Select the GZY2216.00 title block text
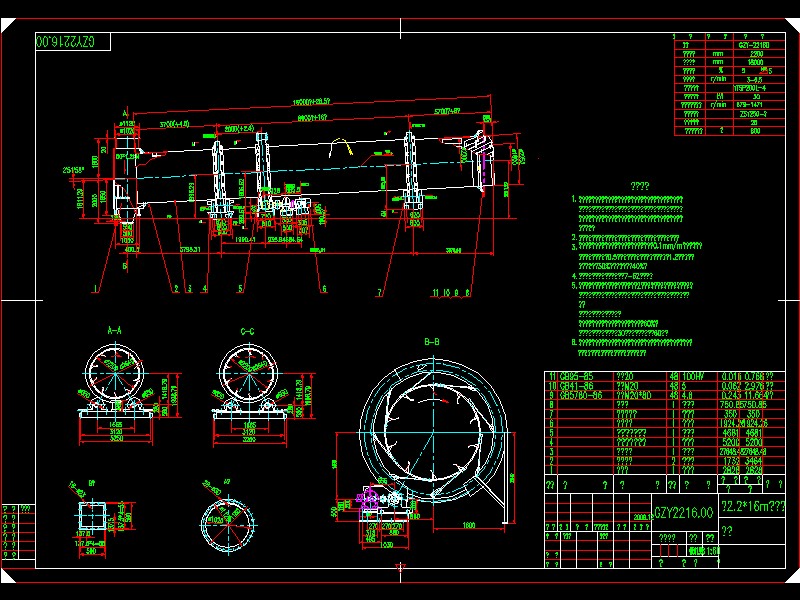 pos(684,512)
